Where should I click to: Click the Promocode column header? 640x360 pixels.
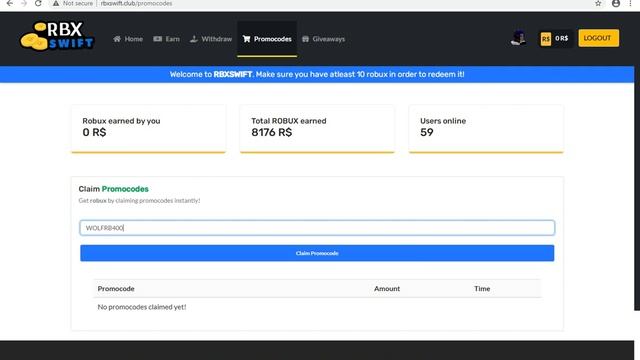click(116, 289)
